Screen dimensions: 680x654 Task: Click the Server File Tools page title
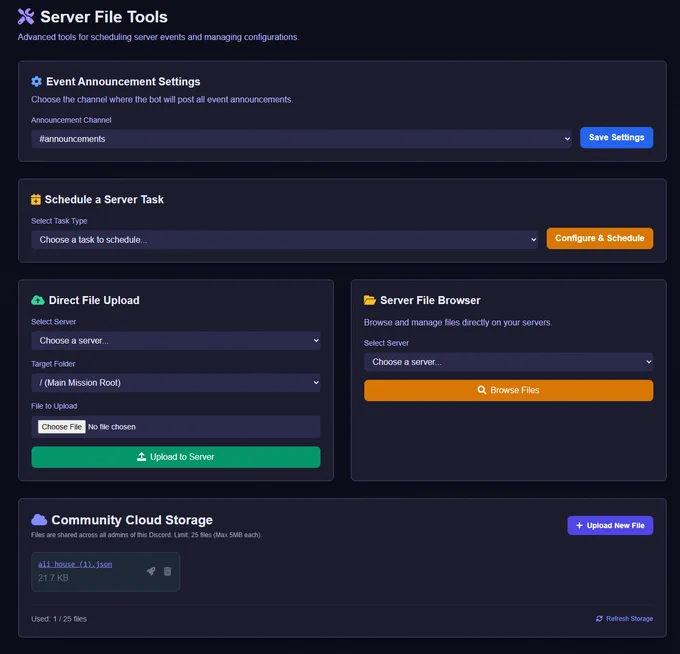tap(104, 17)
